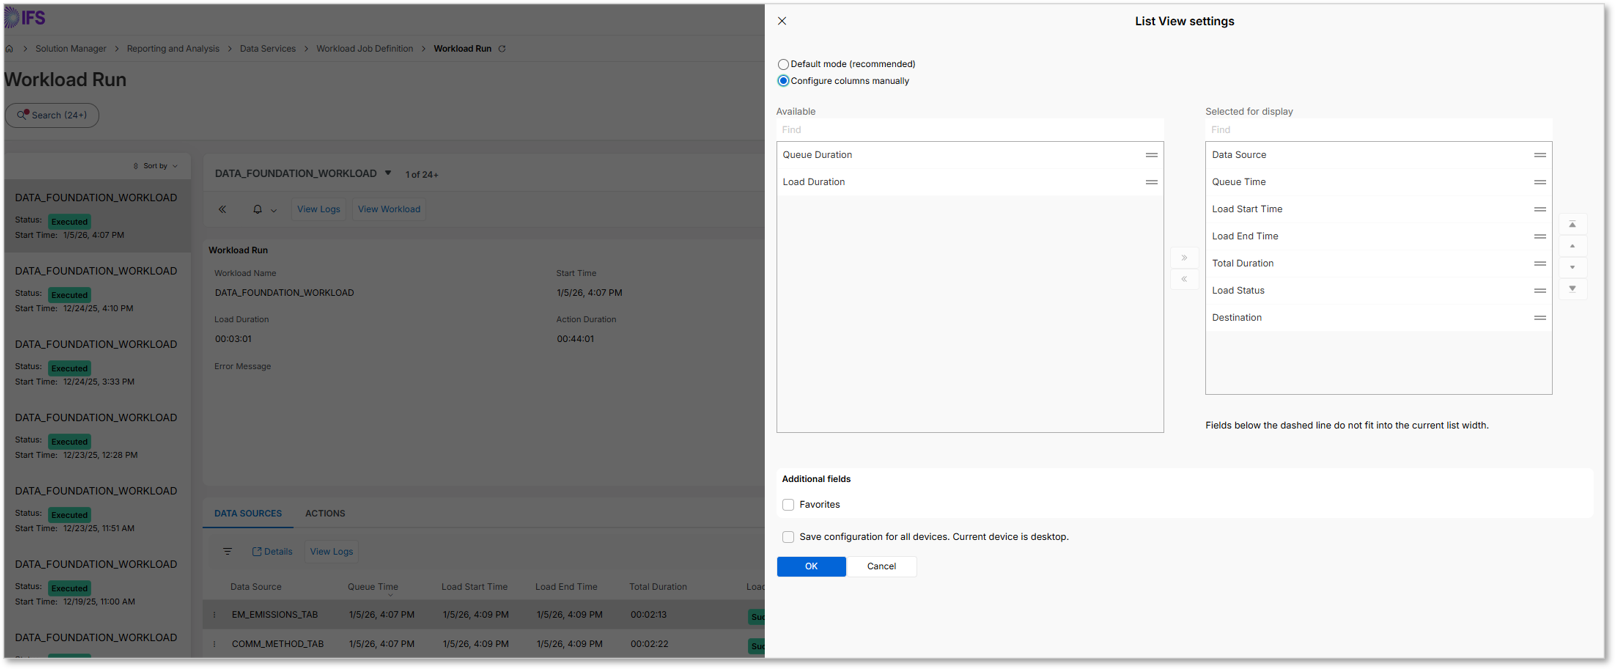Select Default mode (recommended) radio button

[783, 64]
